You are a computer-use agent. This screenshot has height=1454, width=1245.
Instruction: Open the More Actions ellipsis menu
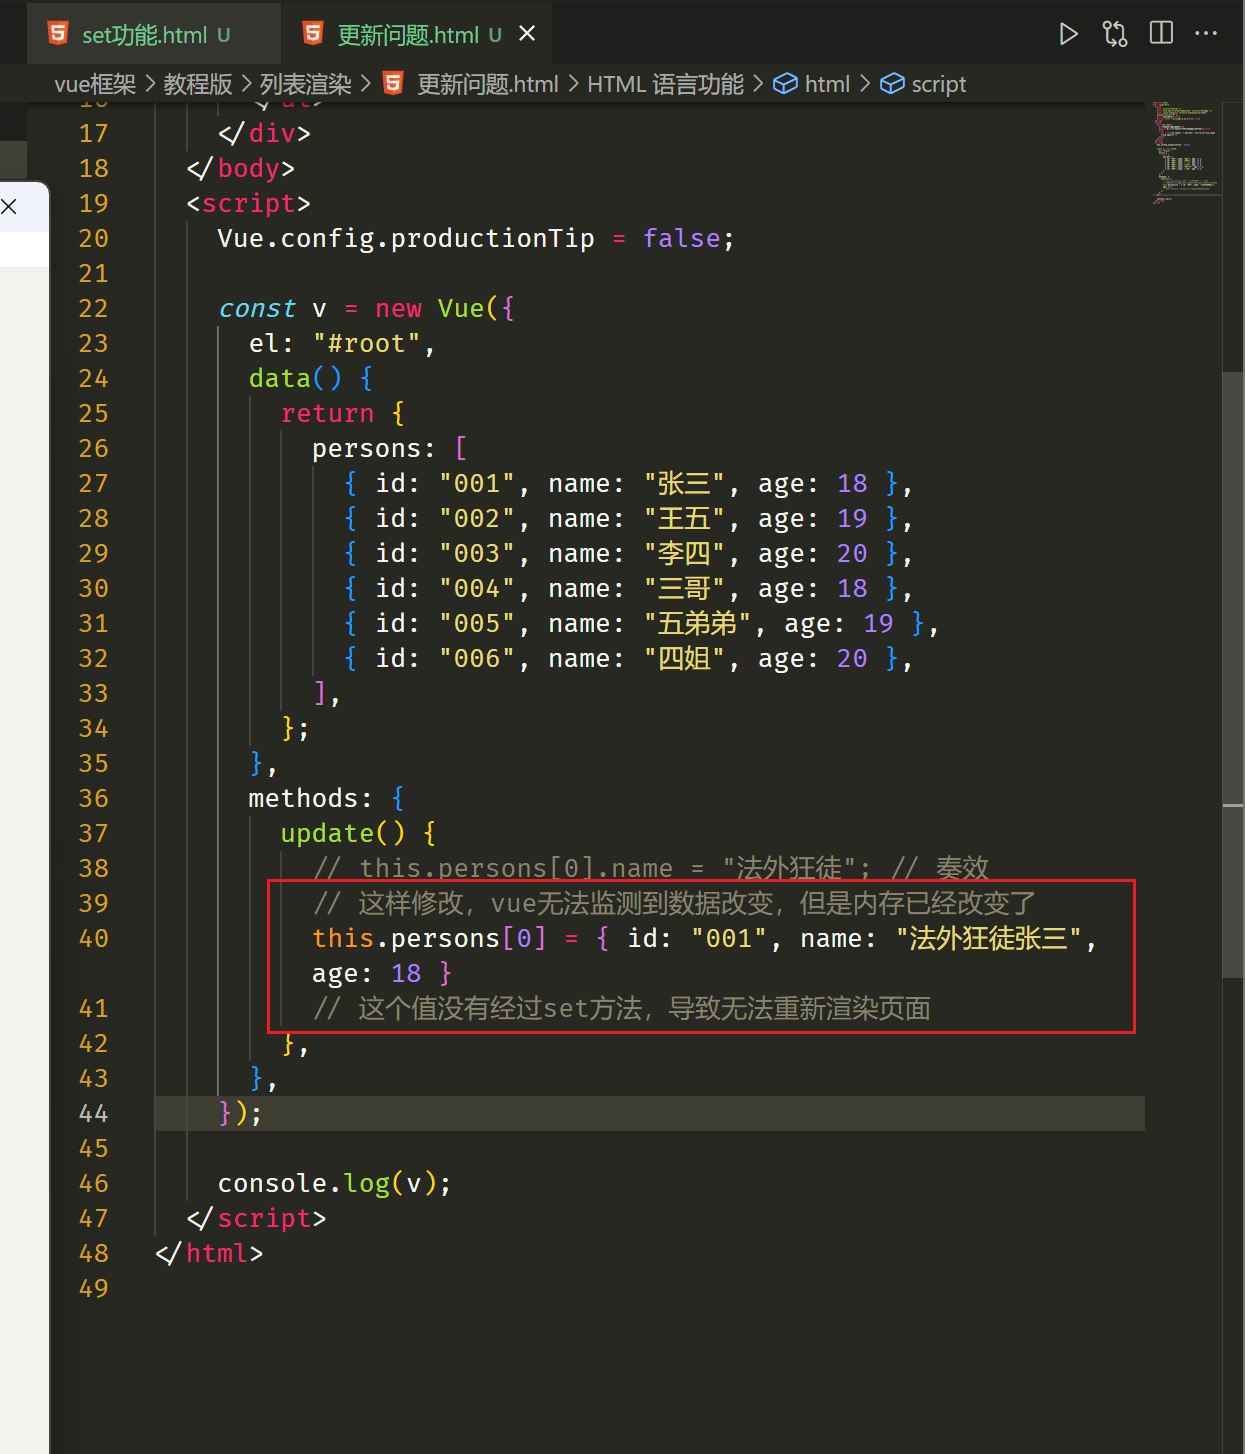pos(1206,33)
